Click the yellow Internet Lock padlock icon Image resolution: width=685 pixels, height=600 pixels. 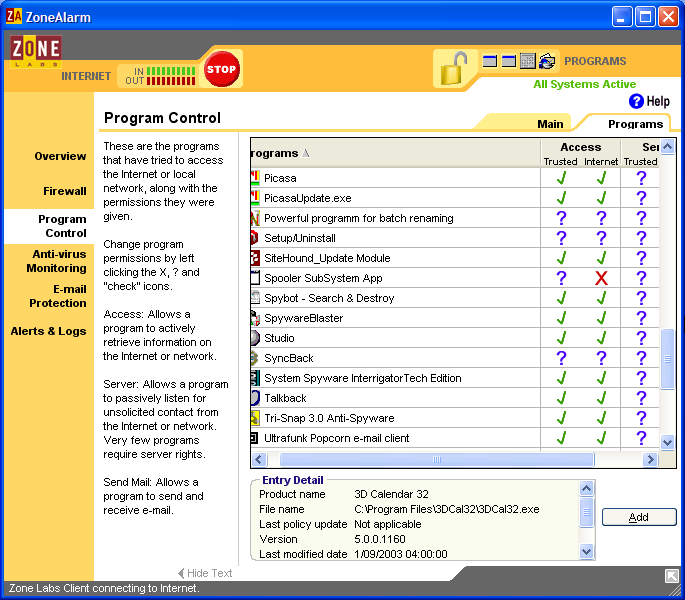pos(453,69)
